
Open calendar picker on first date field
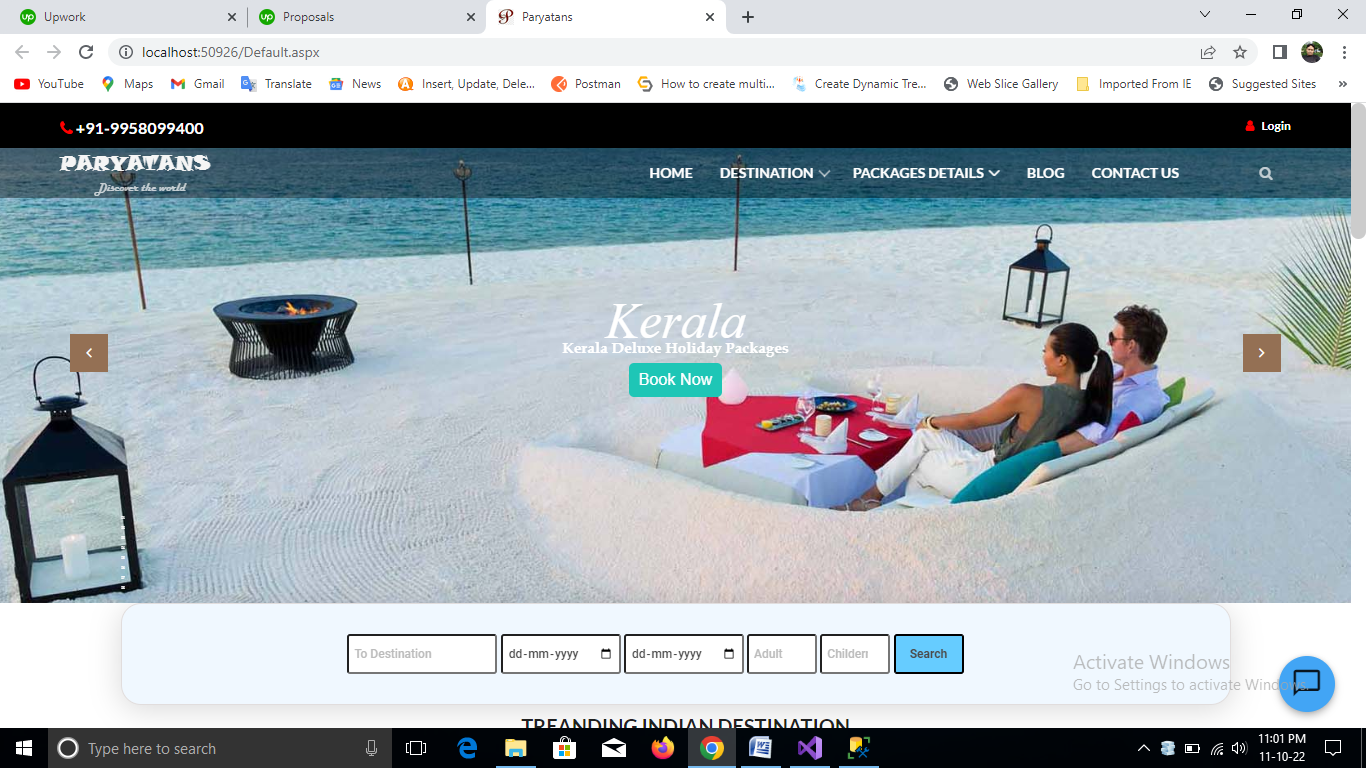pos(606,654)
